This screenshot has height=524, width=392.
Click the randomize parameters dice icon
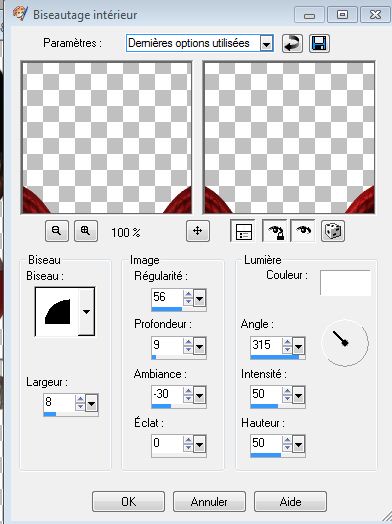[x=333, y=231]
